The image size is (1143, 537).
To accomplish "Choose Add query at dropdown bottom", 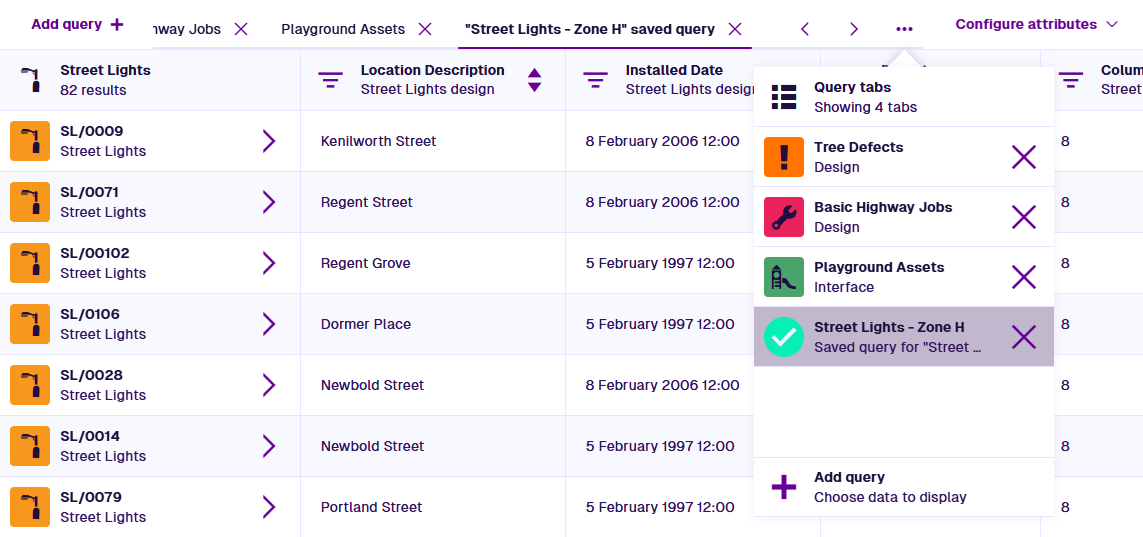I will click(890, 487).
